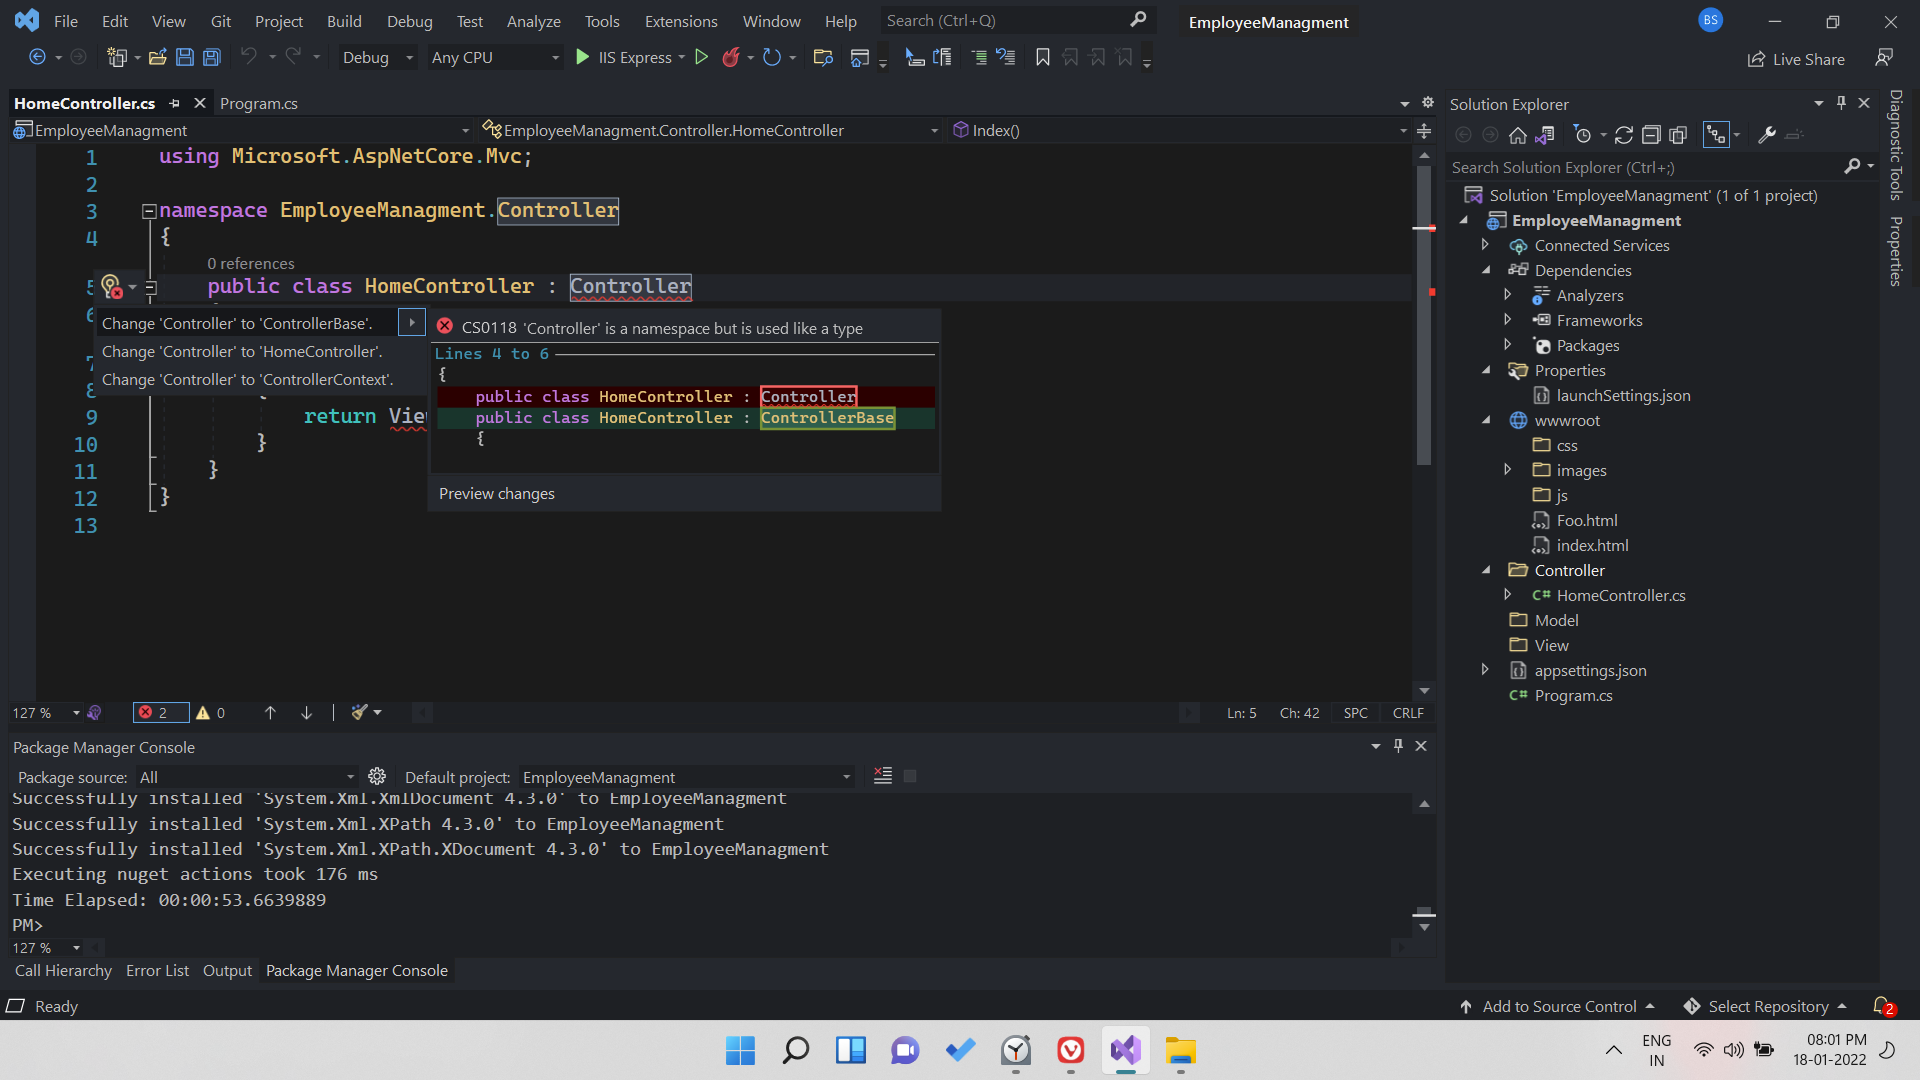Click Package Manager Console settings gear icon

tap(377, 777)
